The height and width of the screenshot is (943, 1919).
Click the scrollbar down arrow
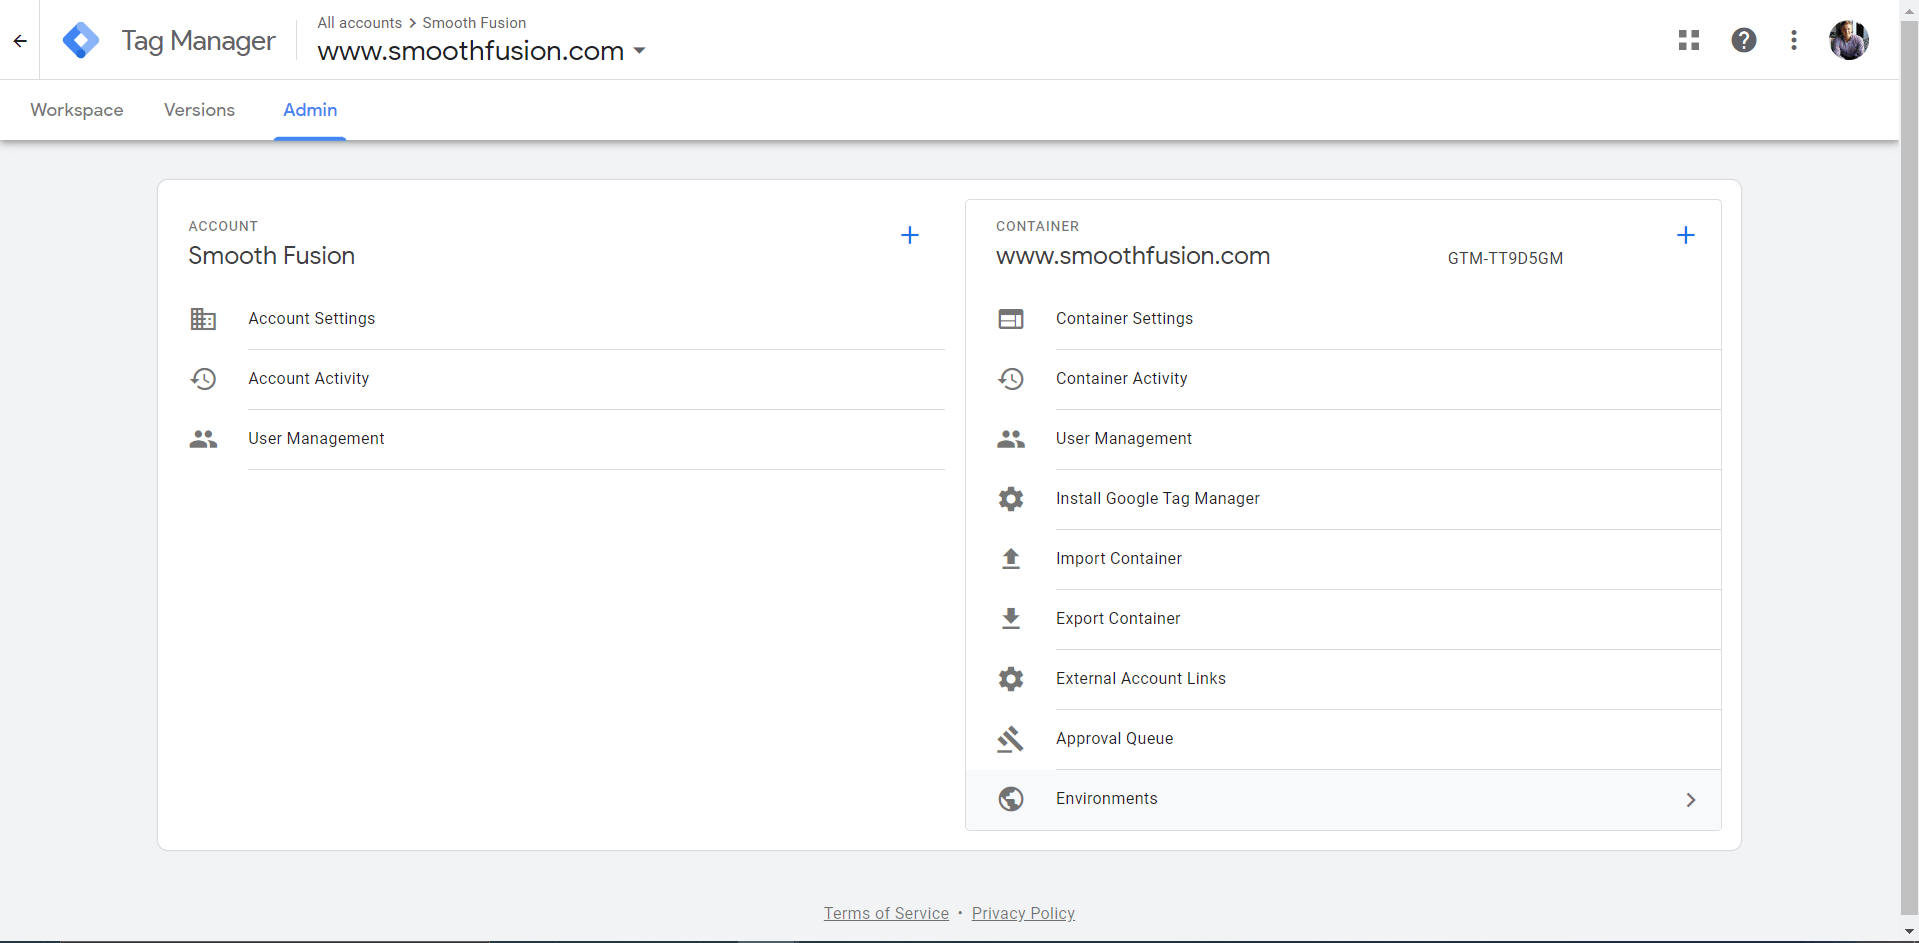[1909, 932]
